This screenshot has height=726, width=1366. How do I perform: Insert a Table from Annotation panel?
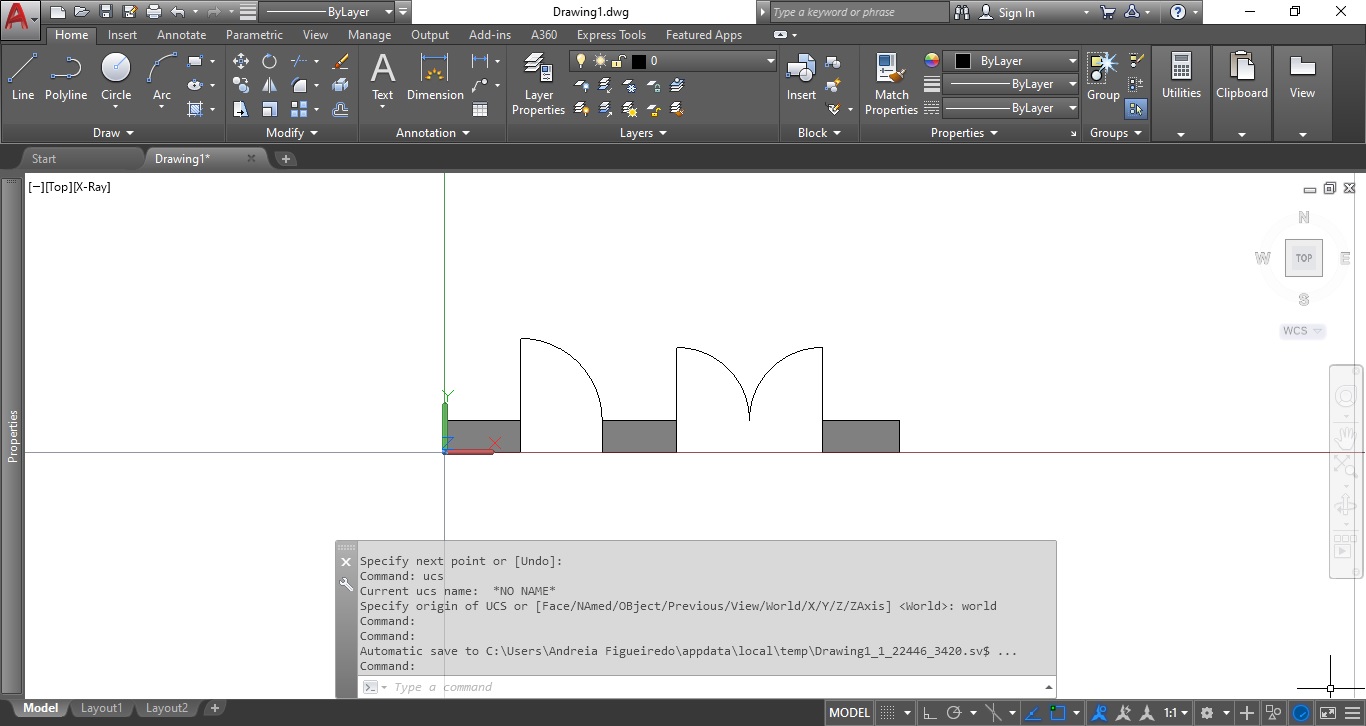pos(480,109)
